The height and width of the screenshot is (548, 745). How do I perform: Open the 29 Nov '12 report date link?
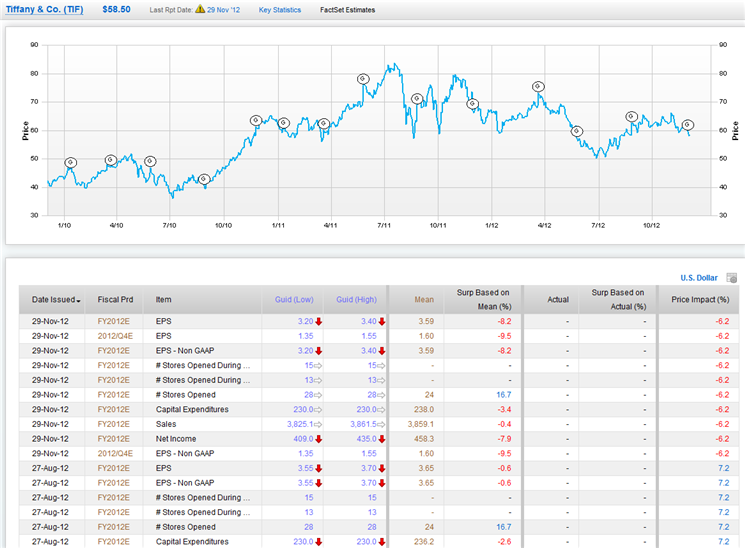(x=223, y=10)
